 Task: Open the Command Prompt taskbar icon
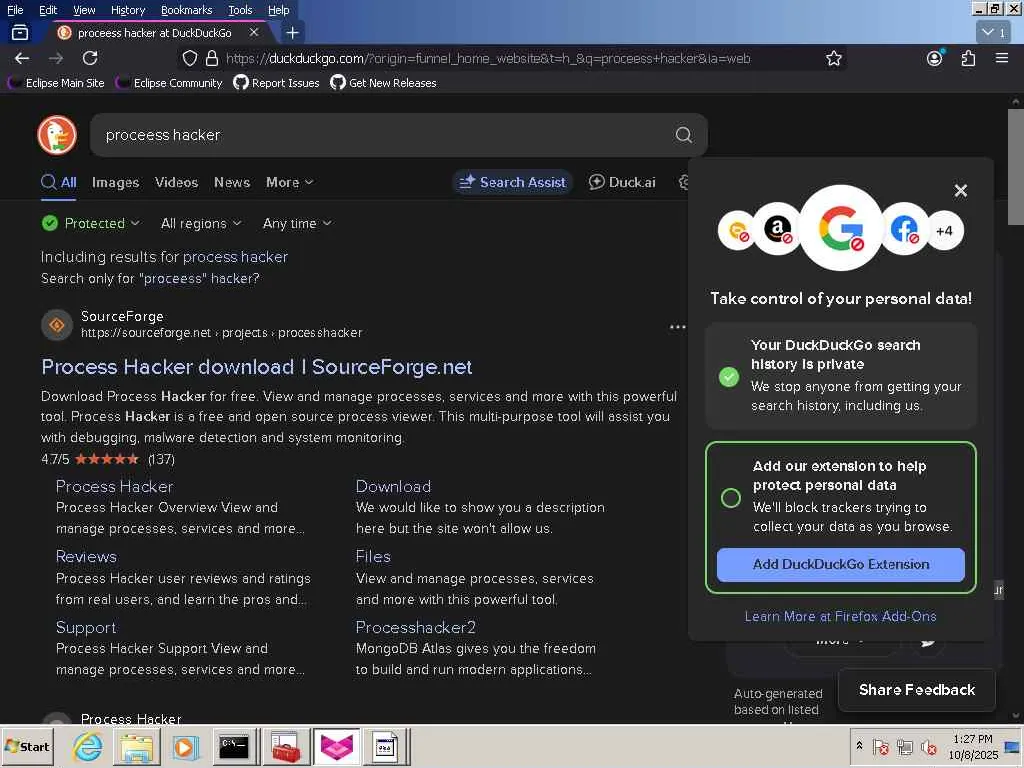pos(234,746)
